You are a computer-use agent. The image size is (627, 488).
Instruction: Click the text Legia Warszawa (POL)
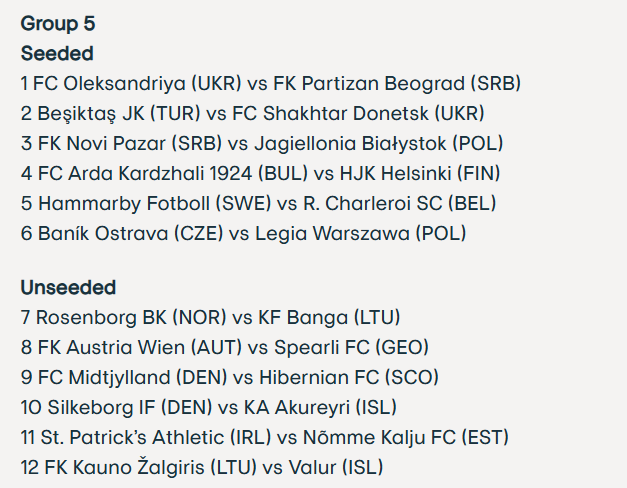[x=361, y=234]
